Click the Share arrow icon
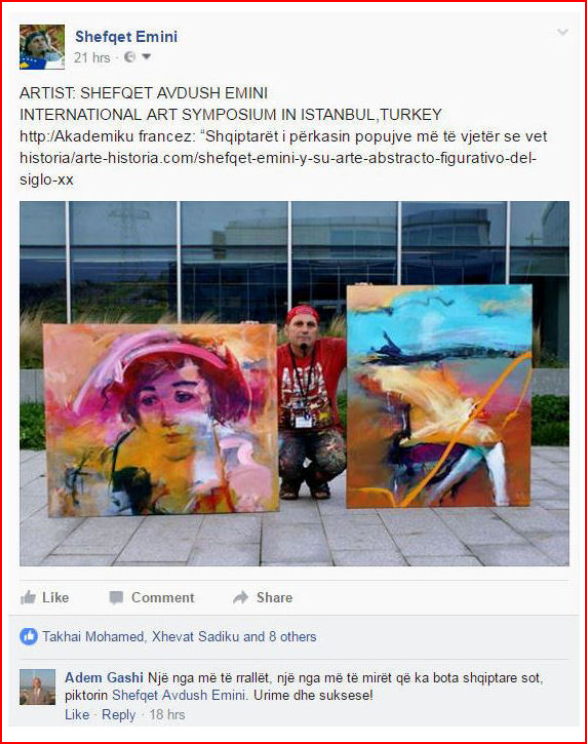 pos(241,597)
